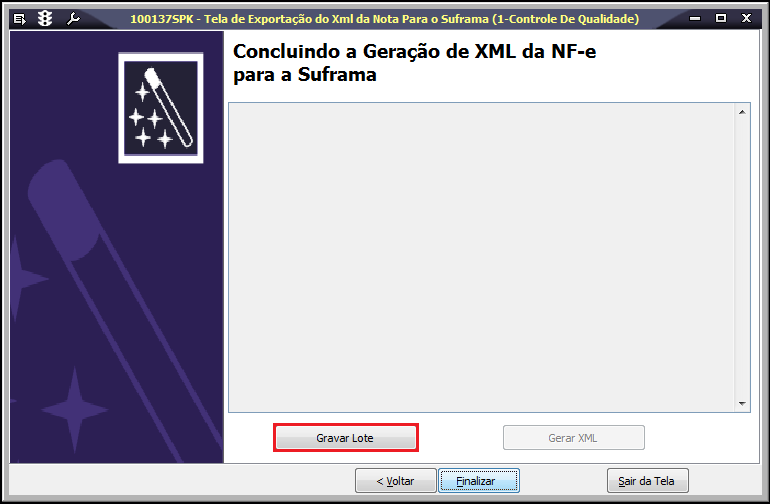This screenshot has height=504, width=770.
Task: Close the window with the X icon
Action: (x=746, y=18)
